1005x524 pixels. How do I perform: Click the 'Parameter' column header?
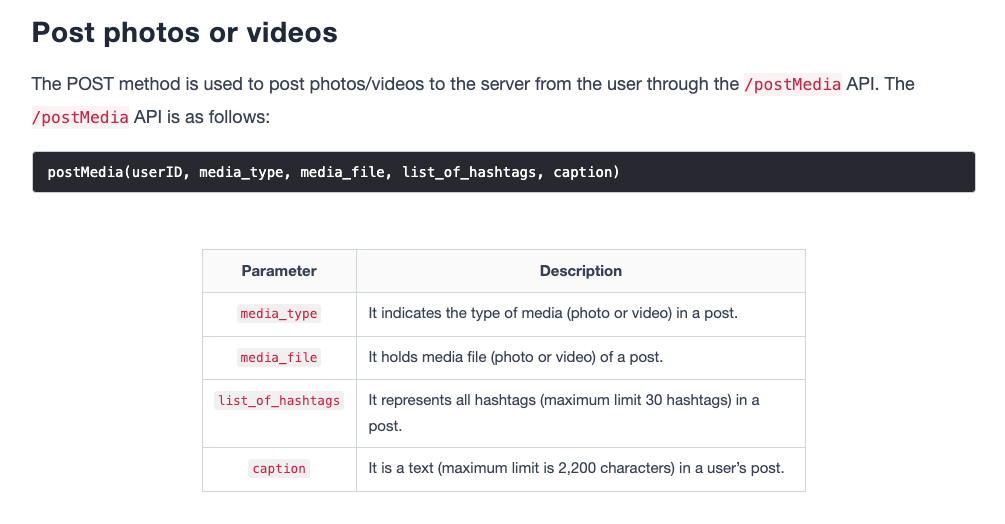(x=279, y=271)
